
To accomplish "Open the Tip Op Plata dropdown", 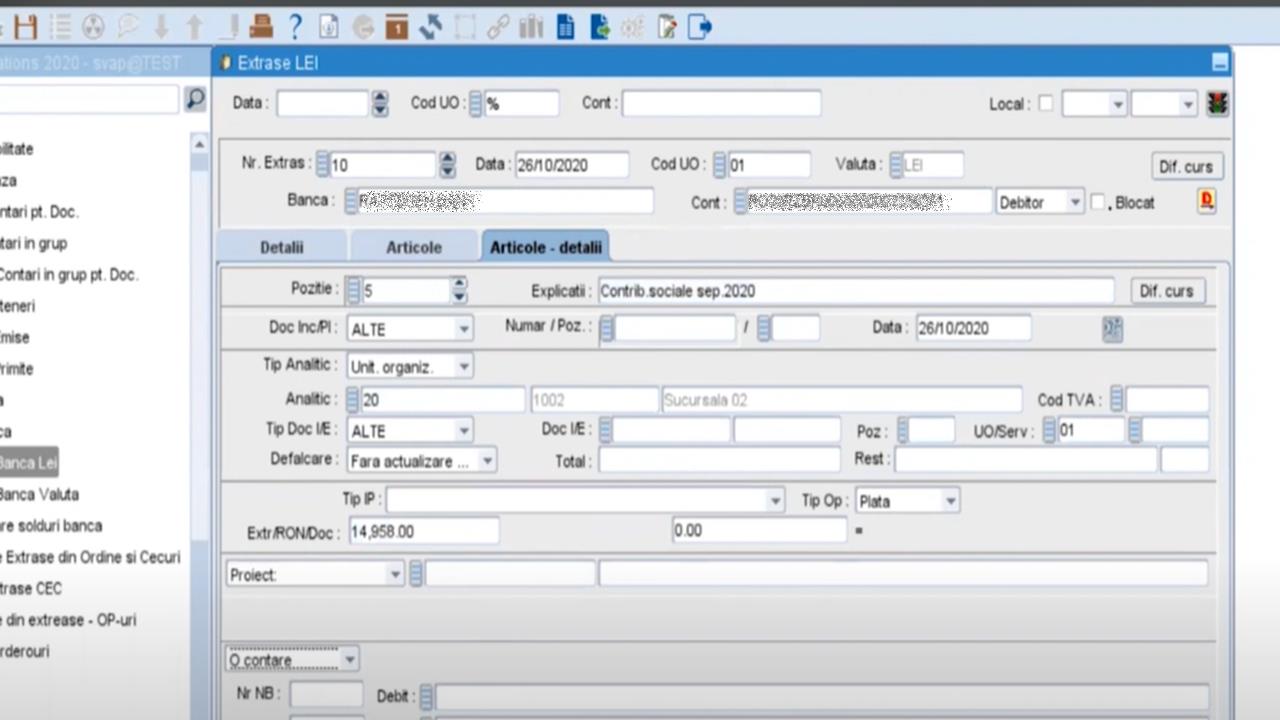I will (951, 501).
